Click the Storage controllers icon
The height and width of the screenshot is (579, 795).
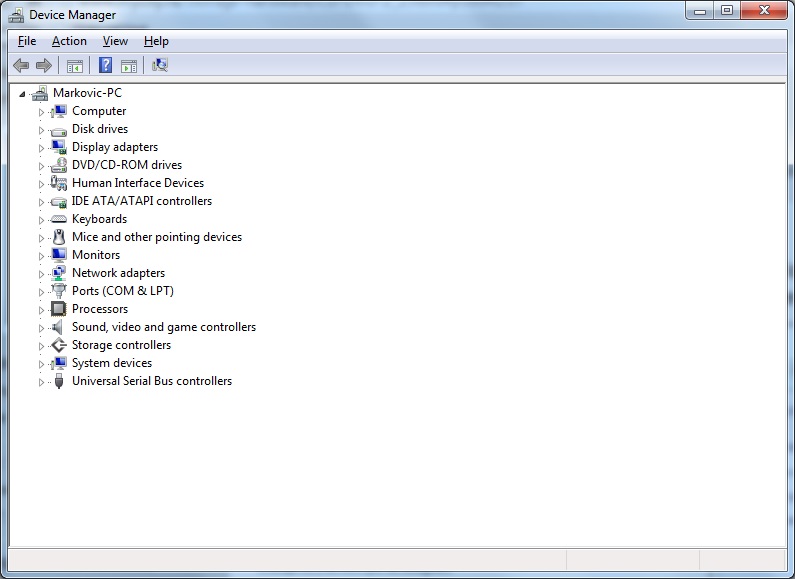click(x=59, y=345)
